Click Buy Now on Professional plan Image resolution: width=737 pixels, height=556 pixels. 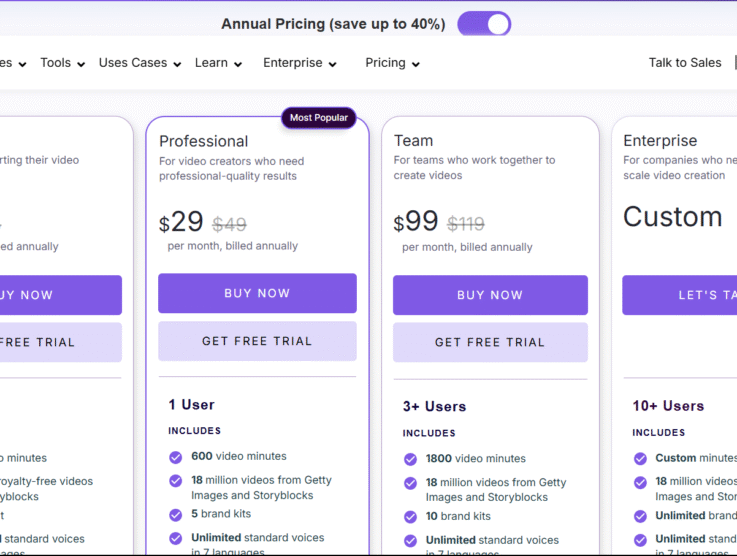257,293
